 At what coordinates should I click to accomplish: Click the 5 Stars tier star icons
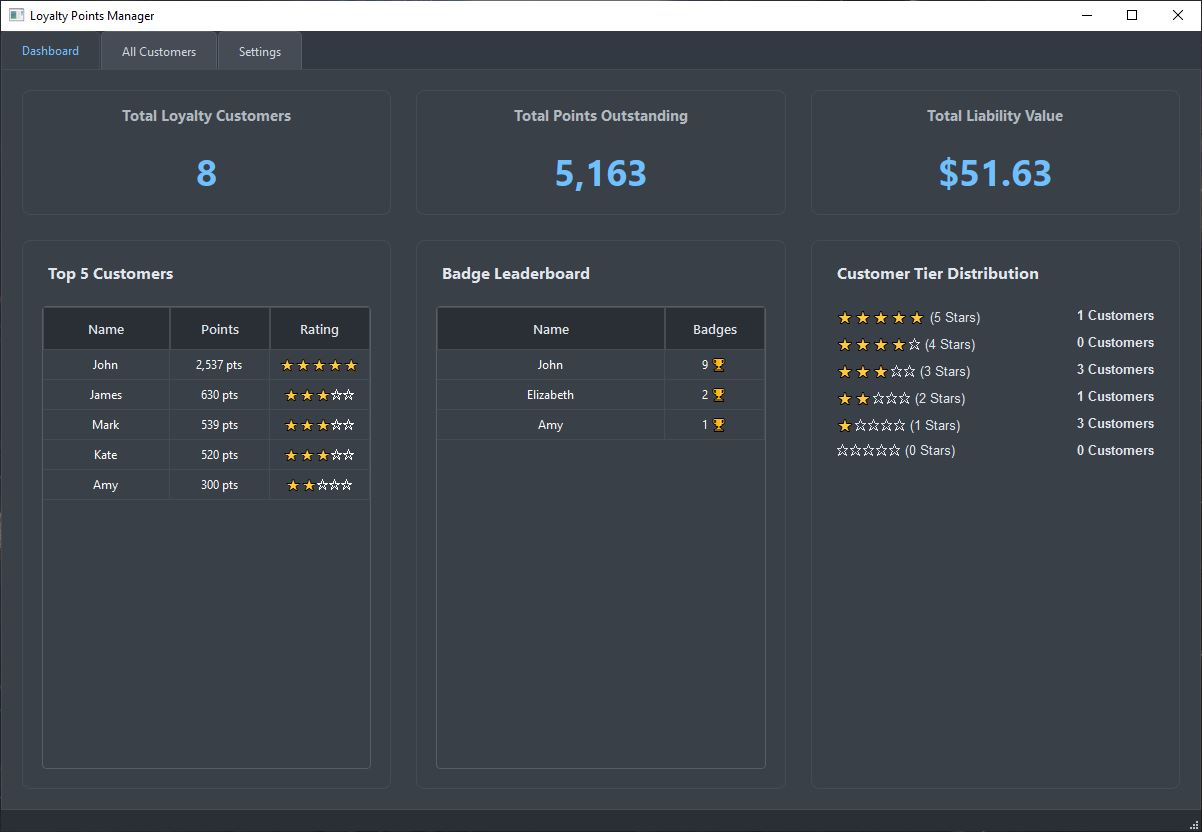(x=880, y=318)
